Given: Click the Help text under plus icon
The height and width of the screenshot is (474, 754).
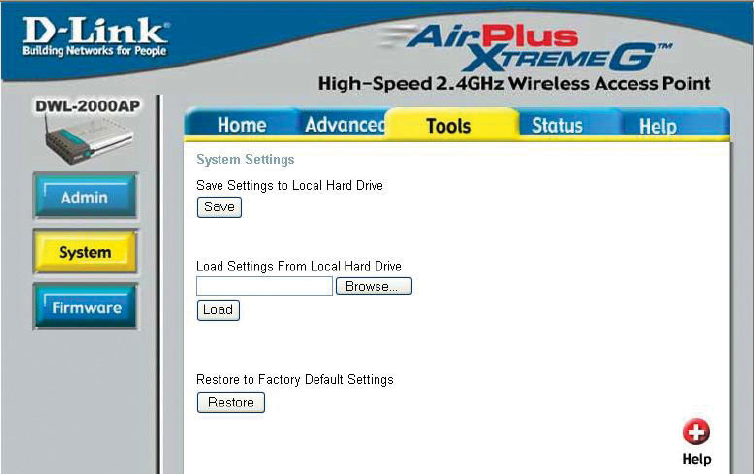Looking at the screenshot, I should click(697, 459).
